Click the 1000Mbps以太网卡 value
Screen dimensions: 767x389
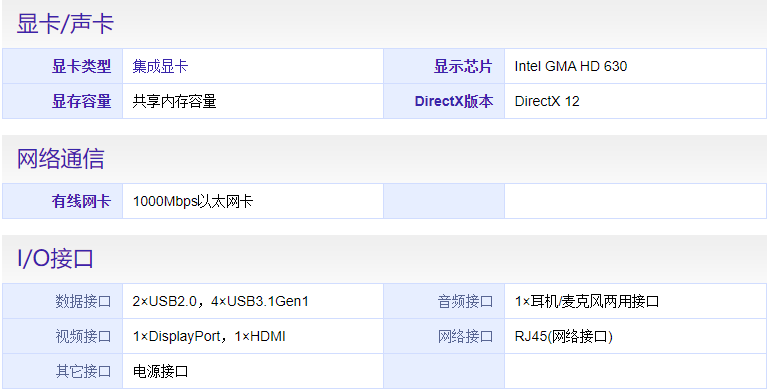pos(193,201)
